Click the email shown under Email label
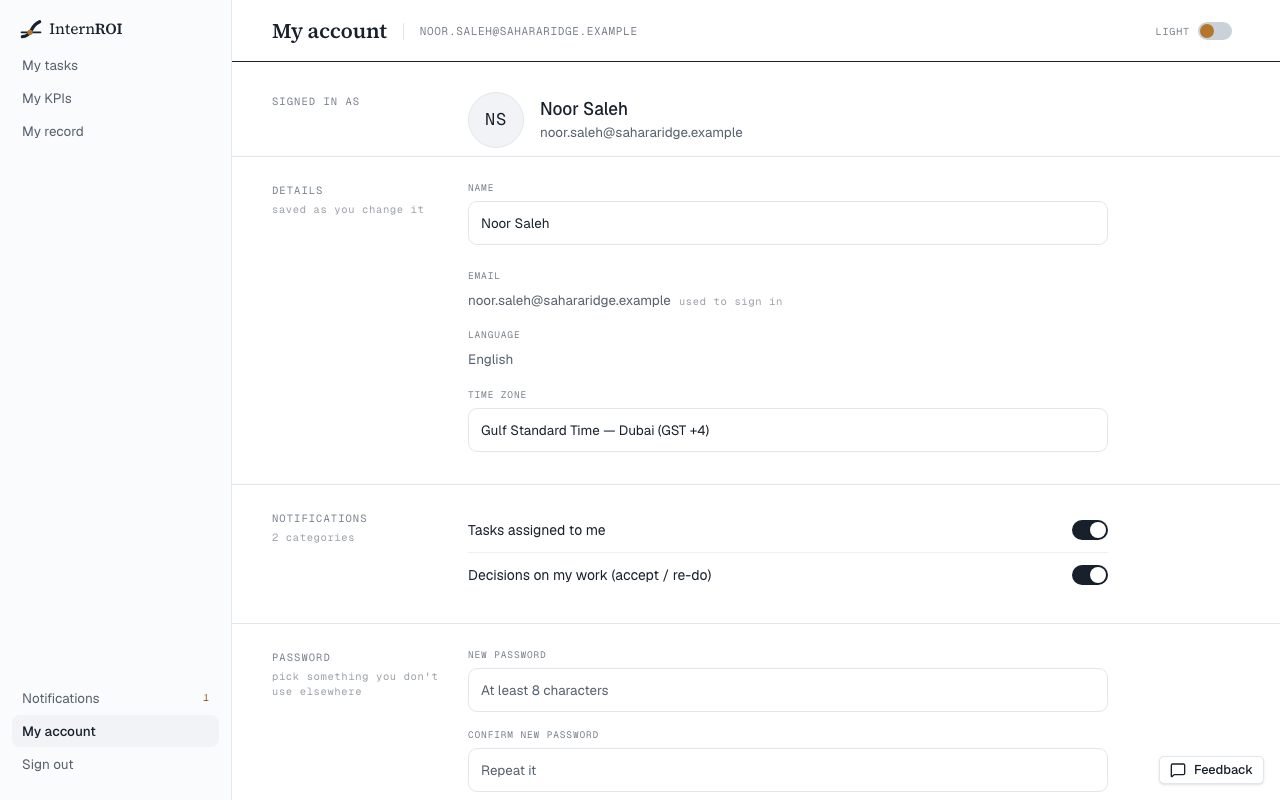 (569, 300)
